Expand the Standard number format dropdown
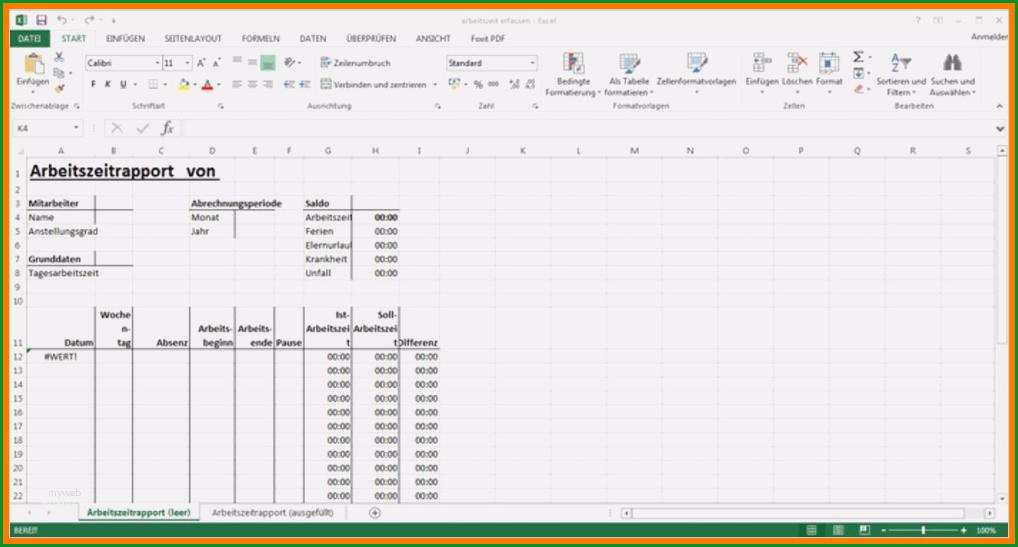Screen dimensions: 1018x547 click(532, 63)
